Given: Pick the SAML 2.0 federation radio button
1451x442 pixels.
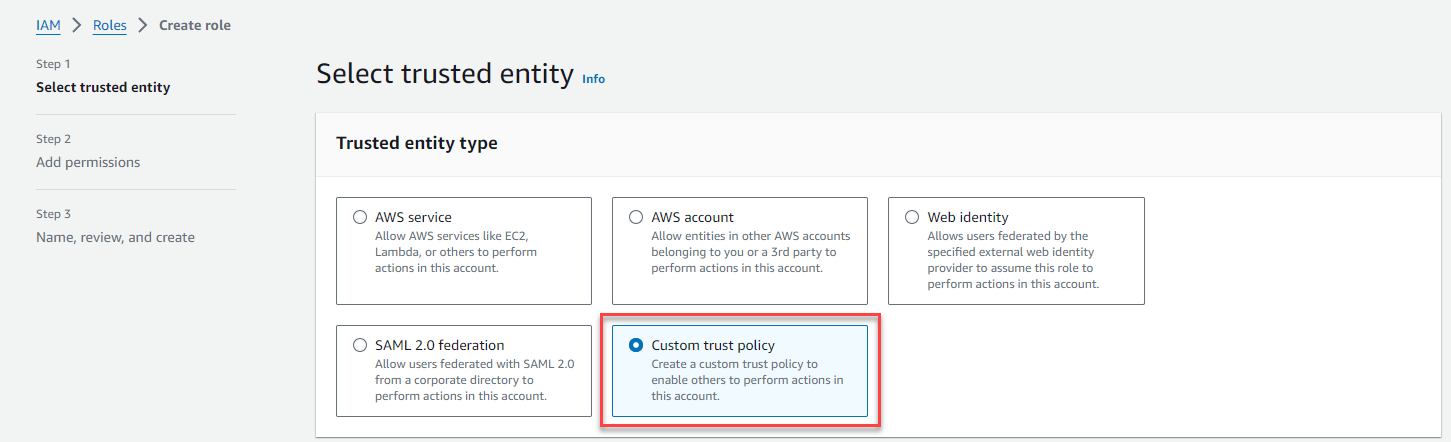Looking at the screenshot, I should [360, 345].
